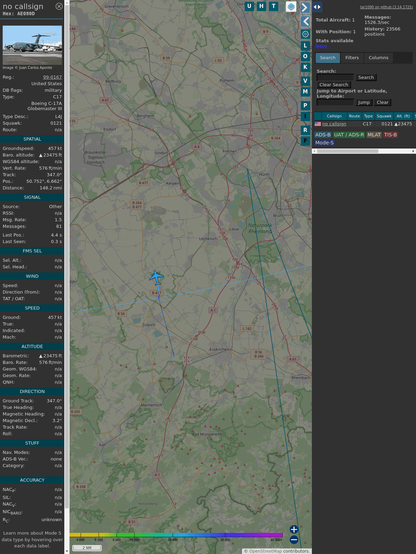
Task: Toggle the R map button
Action: click(x=305, y=130)
